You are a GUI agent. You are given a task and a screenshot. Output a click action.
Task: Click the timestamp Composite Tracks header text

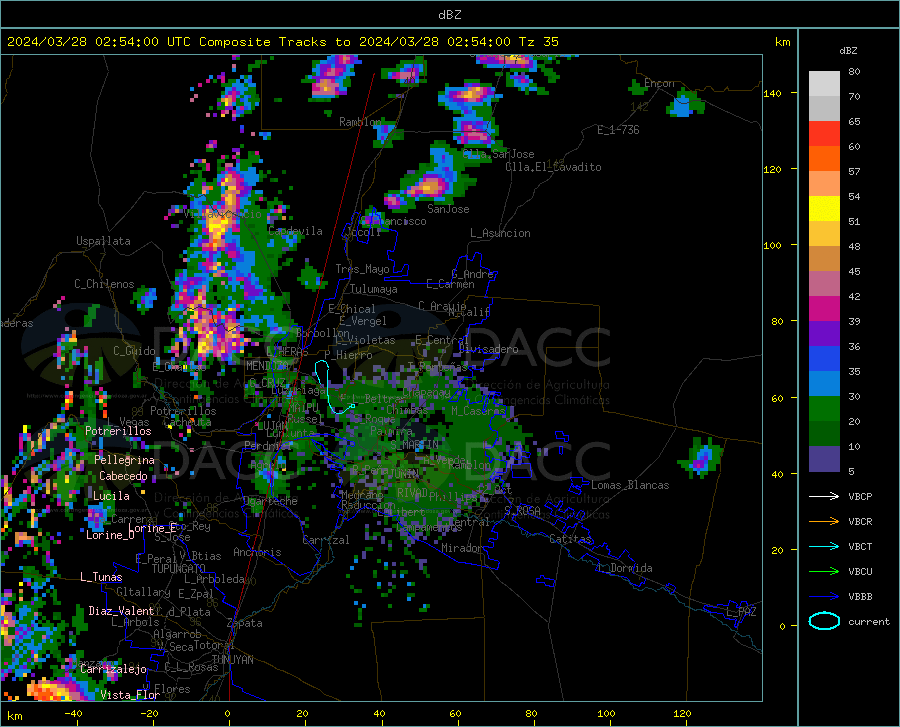(x=282, y=42)
